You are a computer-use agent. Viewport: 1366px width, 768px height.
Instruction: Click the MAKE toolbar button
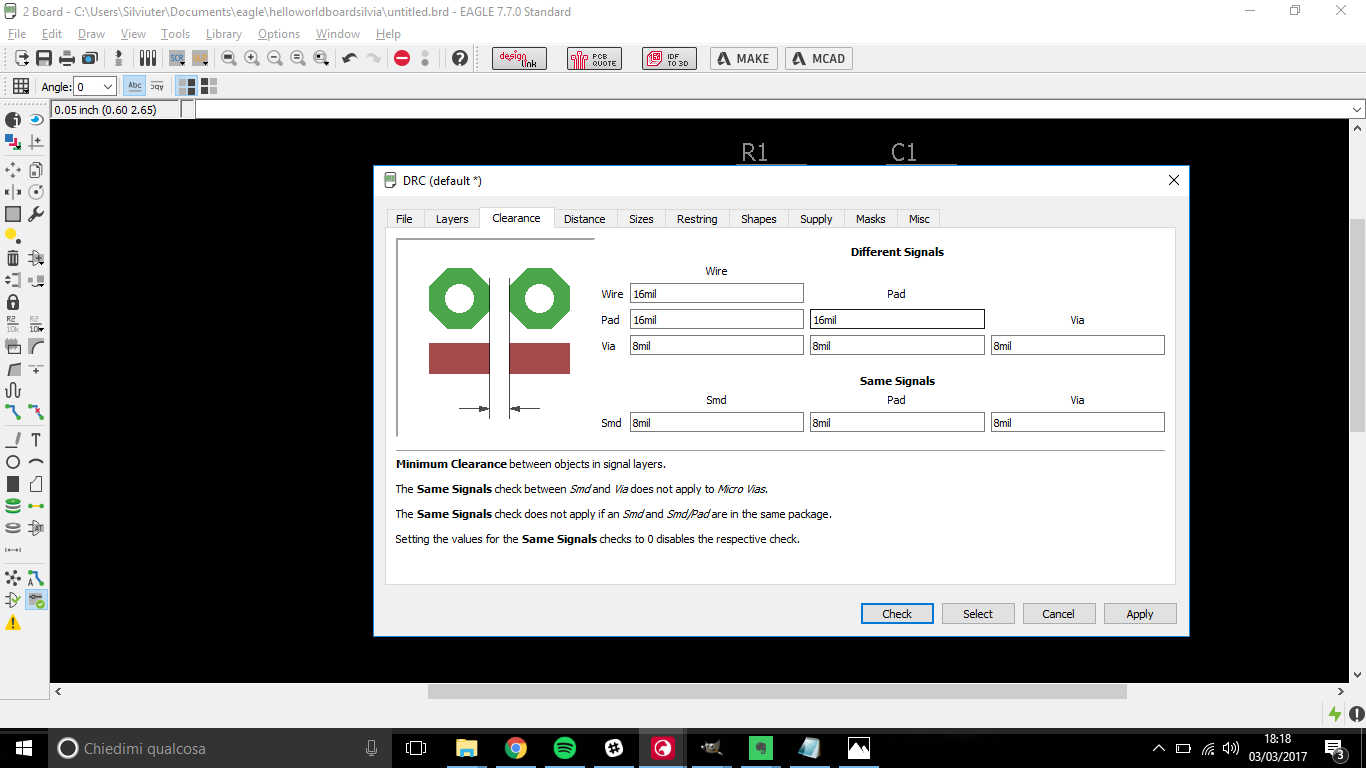pos(743,58)
